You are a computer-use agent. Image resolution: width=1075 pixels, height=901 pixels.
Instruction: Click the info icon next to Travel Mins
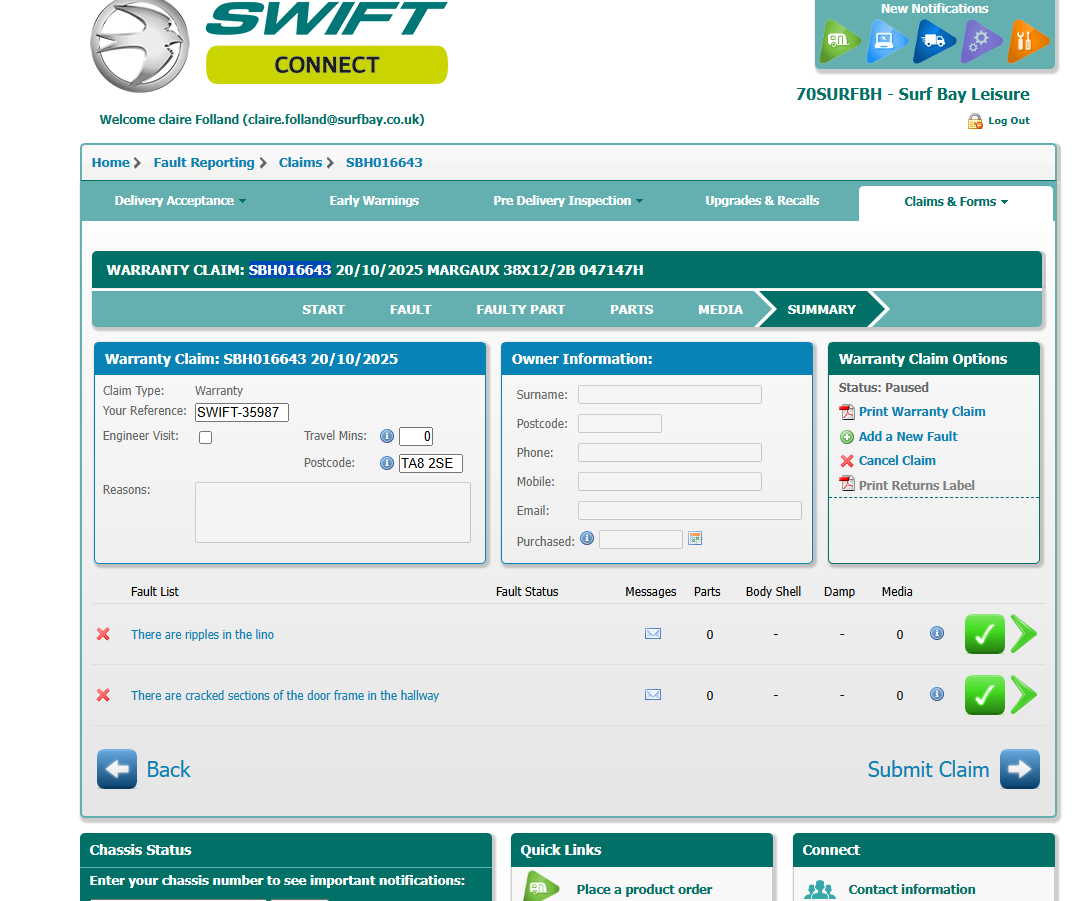[387, 436]
